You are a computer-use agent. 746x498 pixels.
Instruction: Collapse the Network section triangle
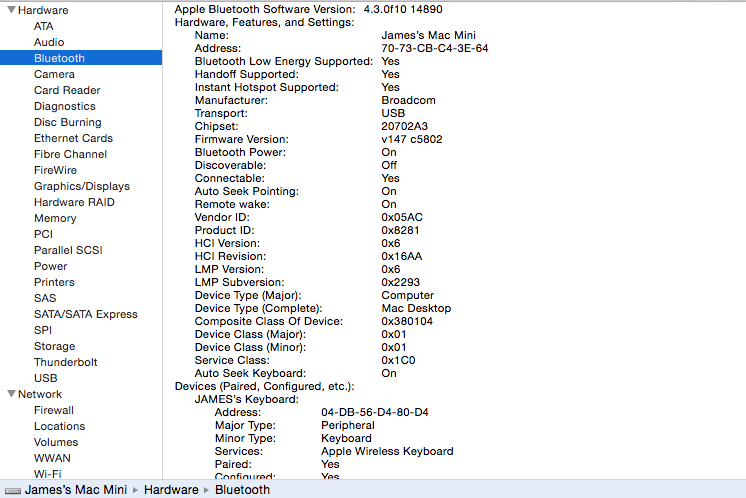pyautogui.click(x=11, y=394)
